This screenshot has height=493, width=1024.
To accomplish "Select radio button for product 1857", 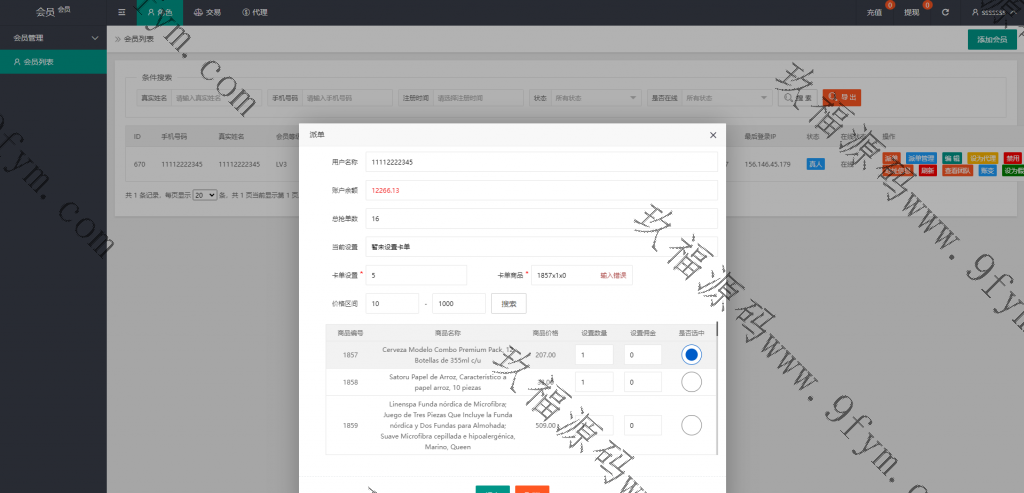I will (x=691, y=354).
